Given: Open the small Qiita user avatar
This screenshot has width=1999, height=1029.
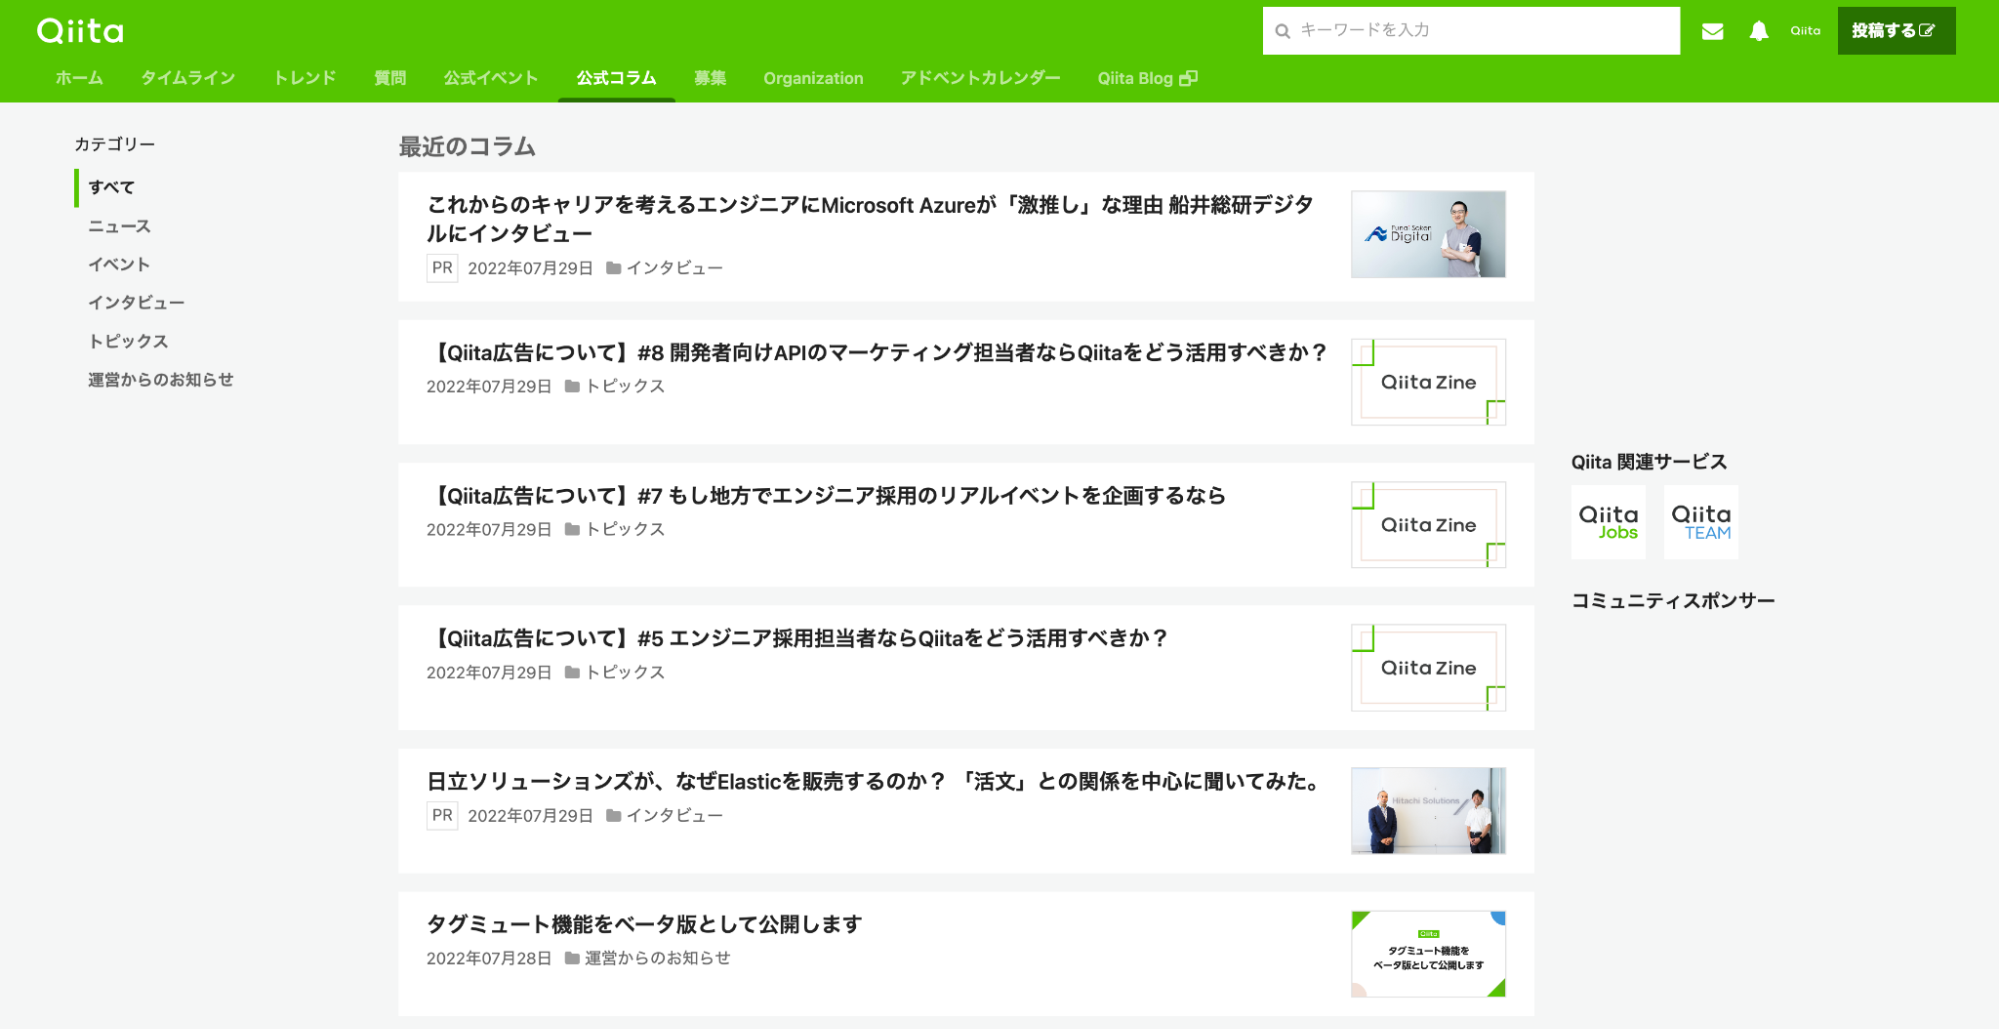Looking at the screenshot, I should point(1805,31).
